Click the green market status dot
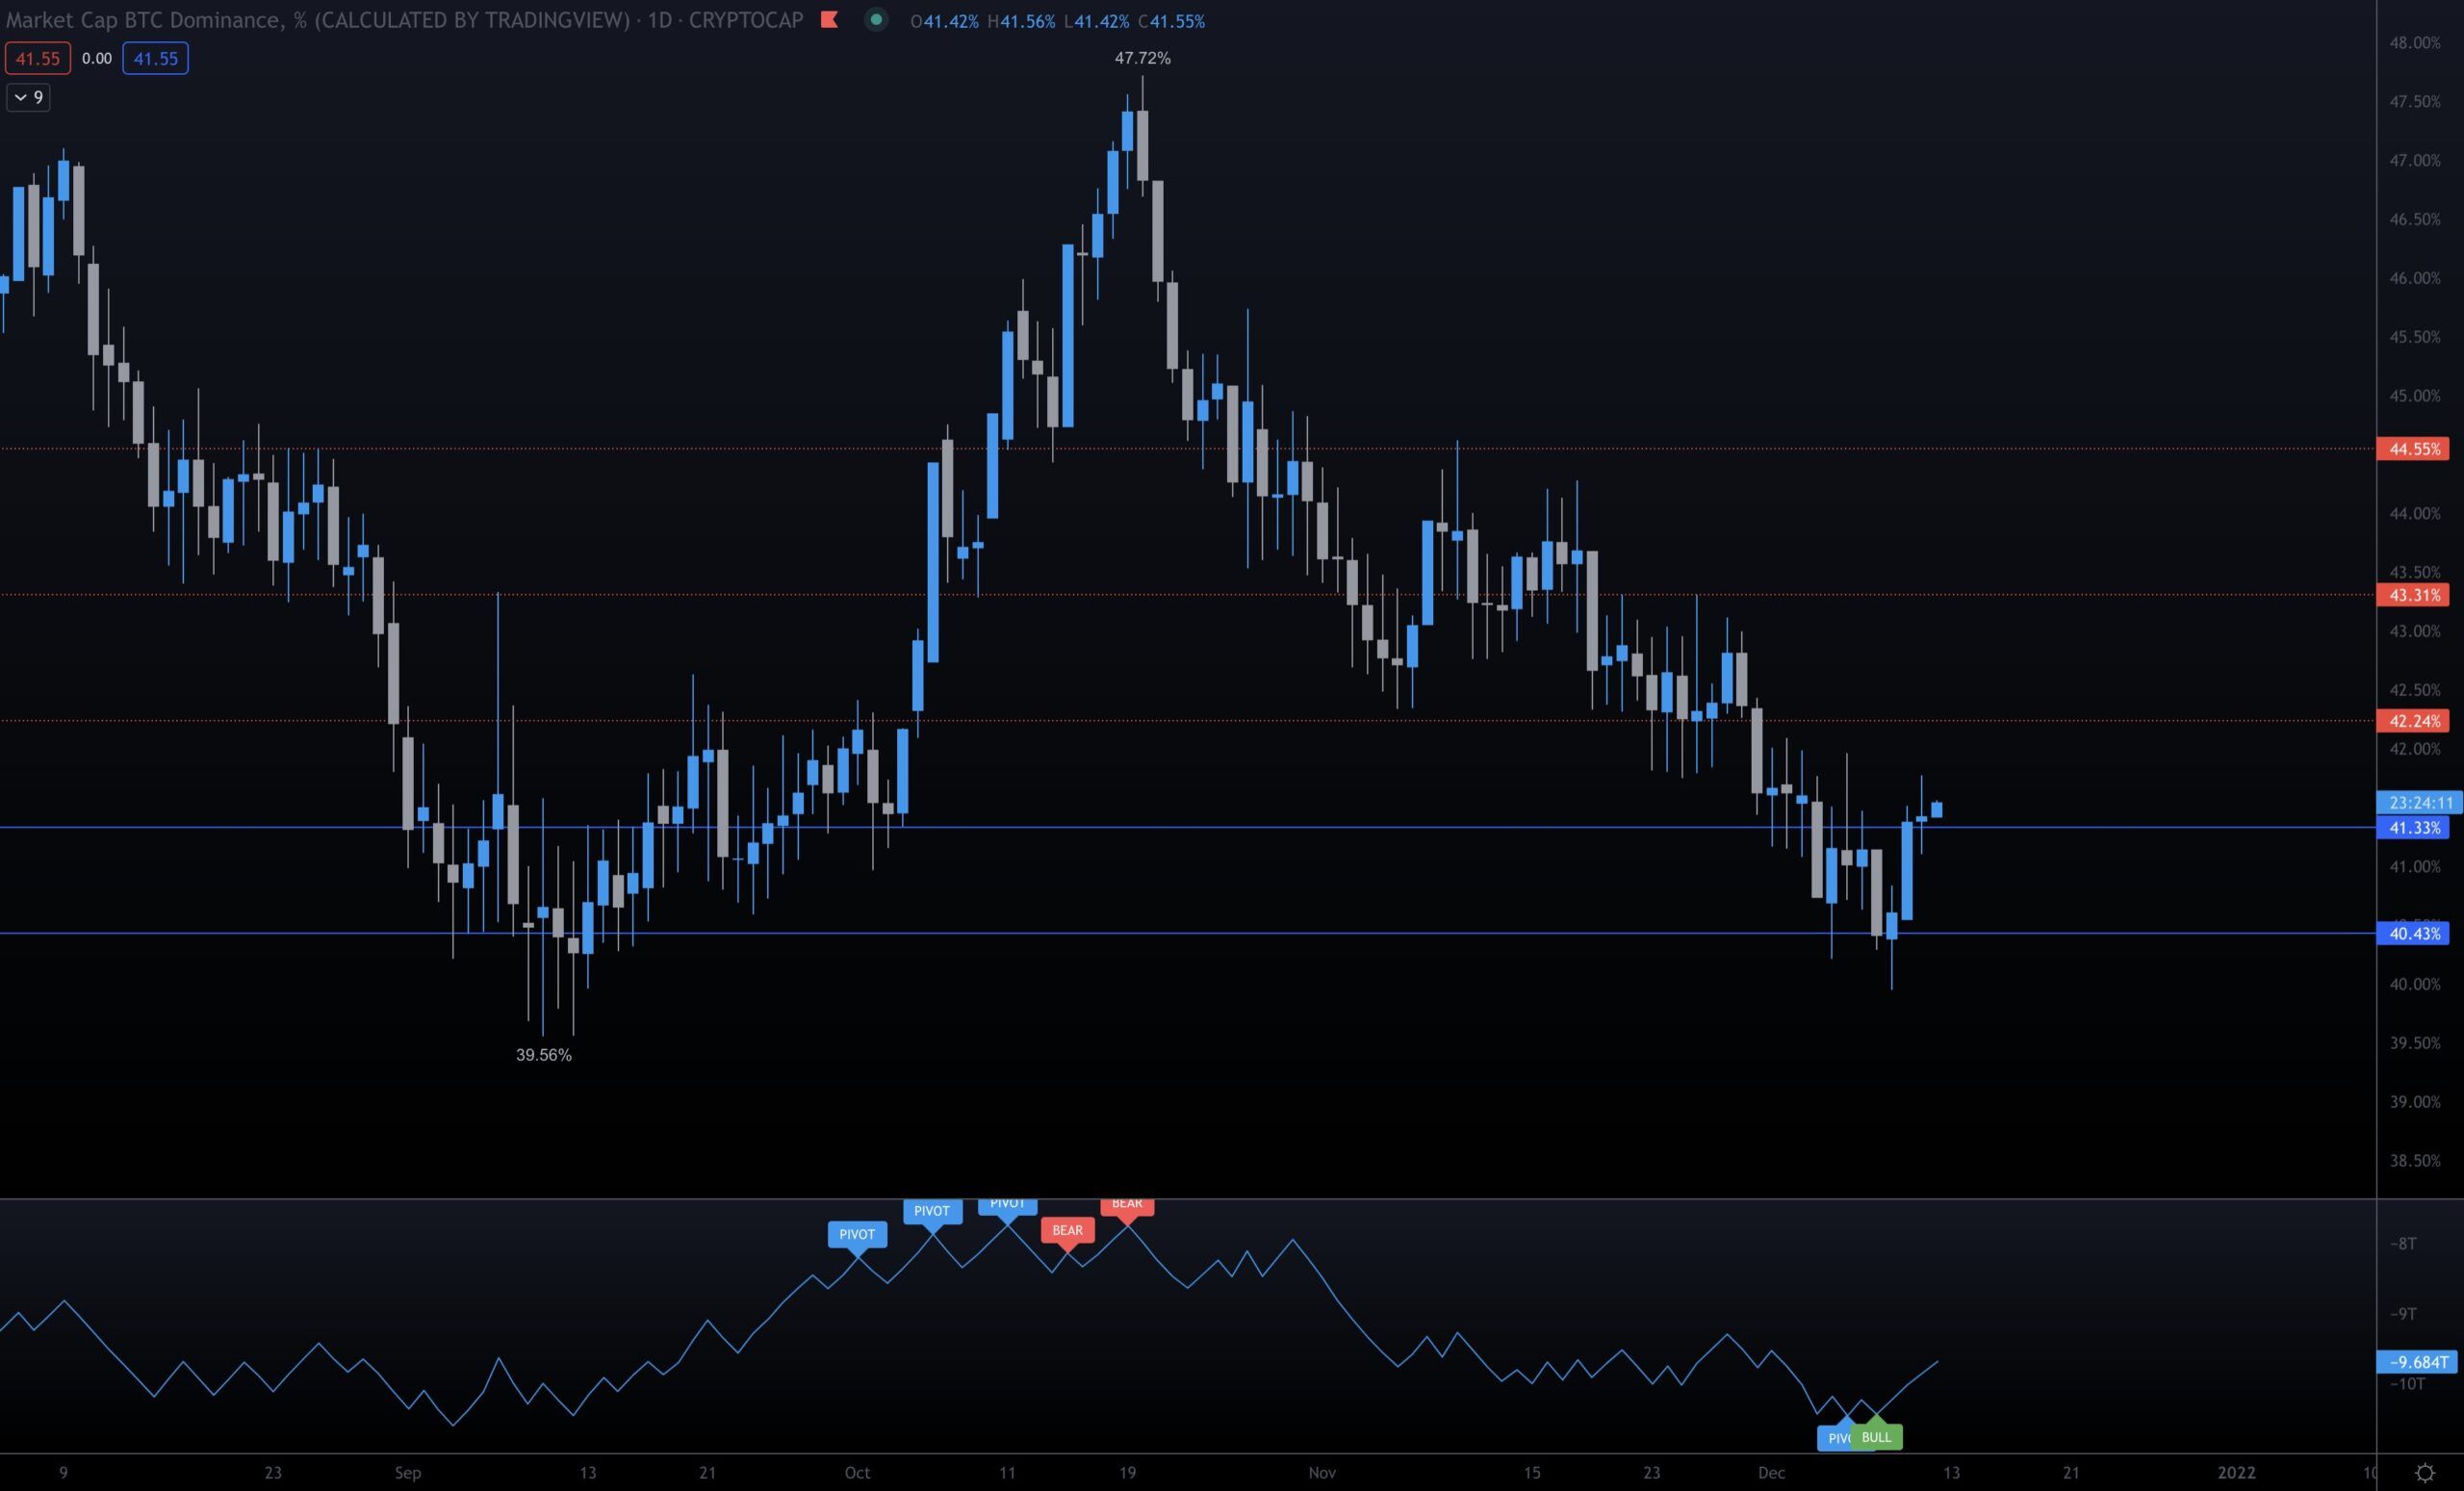This screenshot has height=1491, width=2464. coord(876,20)
